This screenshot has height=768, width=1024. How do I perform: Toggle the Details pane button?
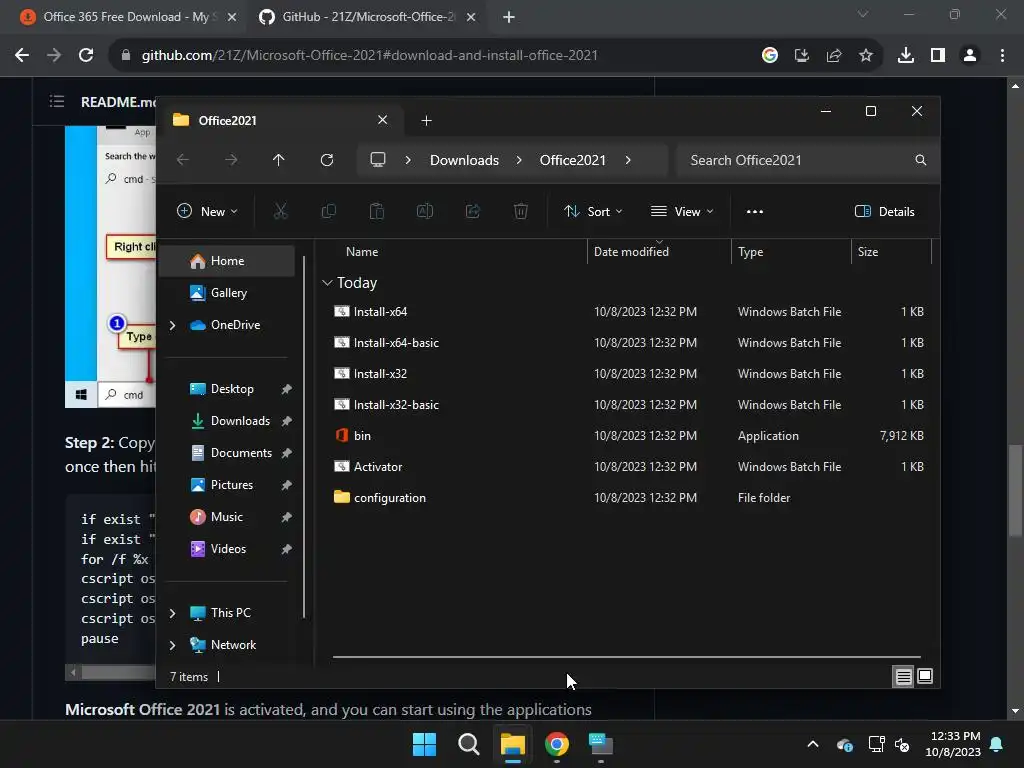(x=884, y=212)
